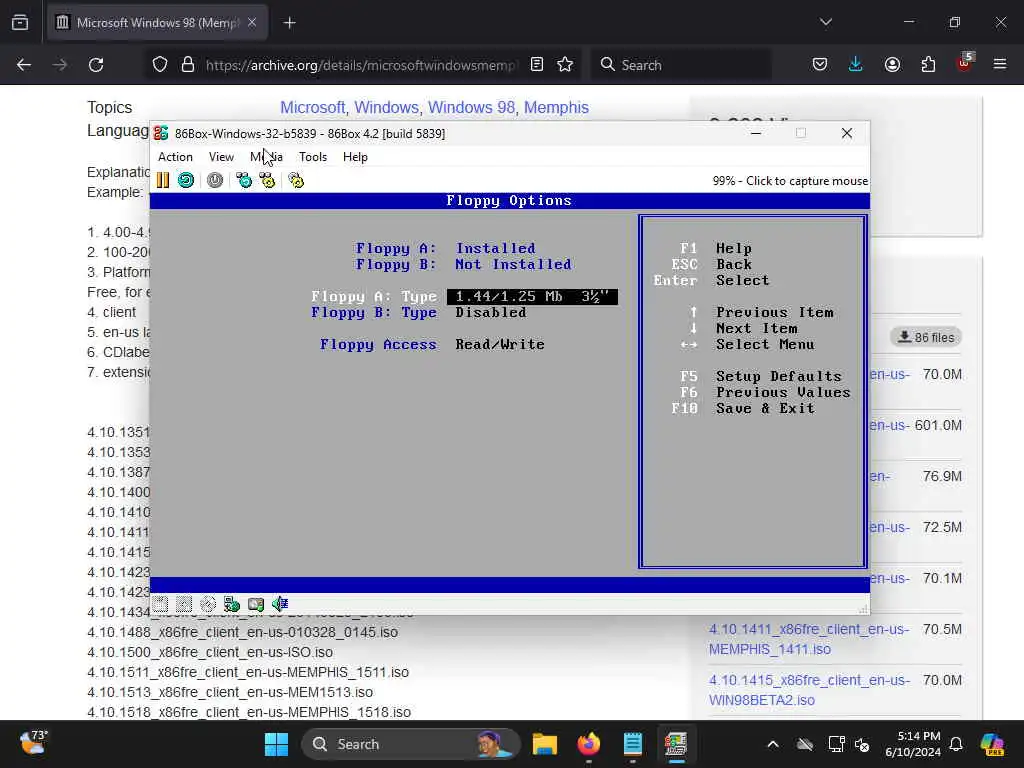
Task: Open Firefox tracking protection shield
Action: 160,65
